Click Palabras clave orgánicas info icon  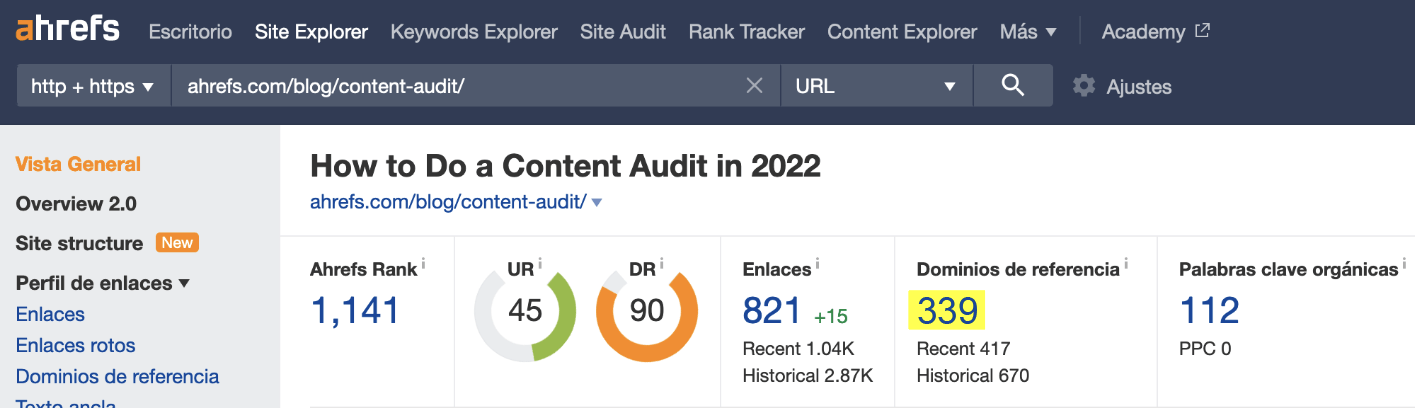click(x=1403, y=264)
